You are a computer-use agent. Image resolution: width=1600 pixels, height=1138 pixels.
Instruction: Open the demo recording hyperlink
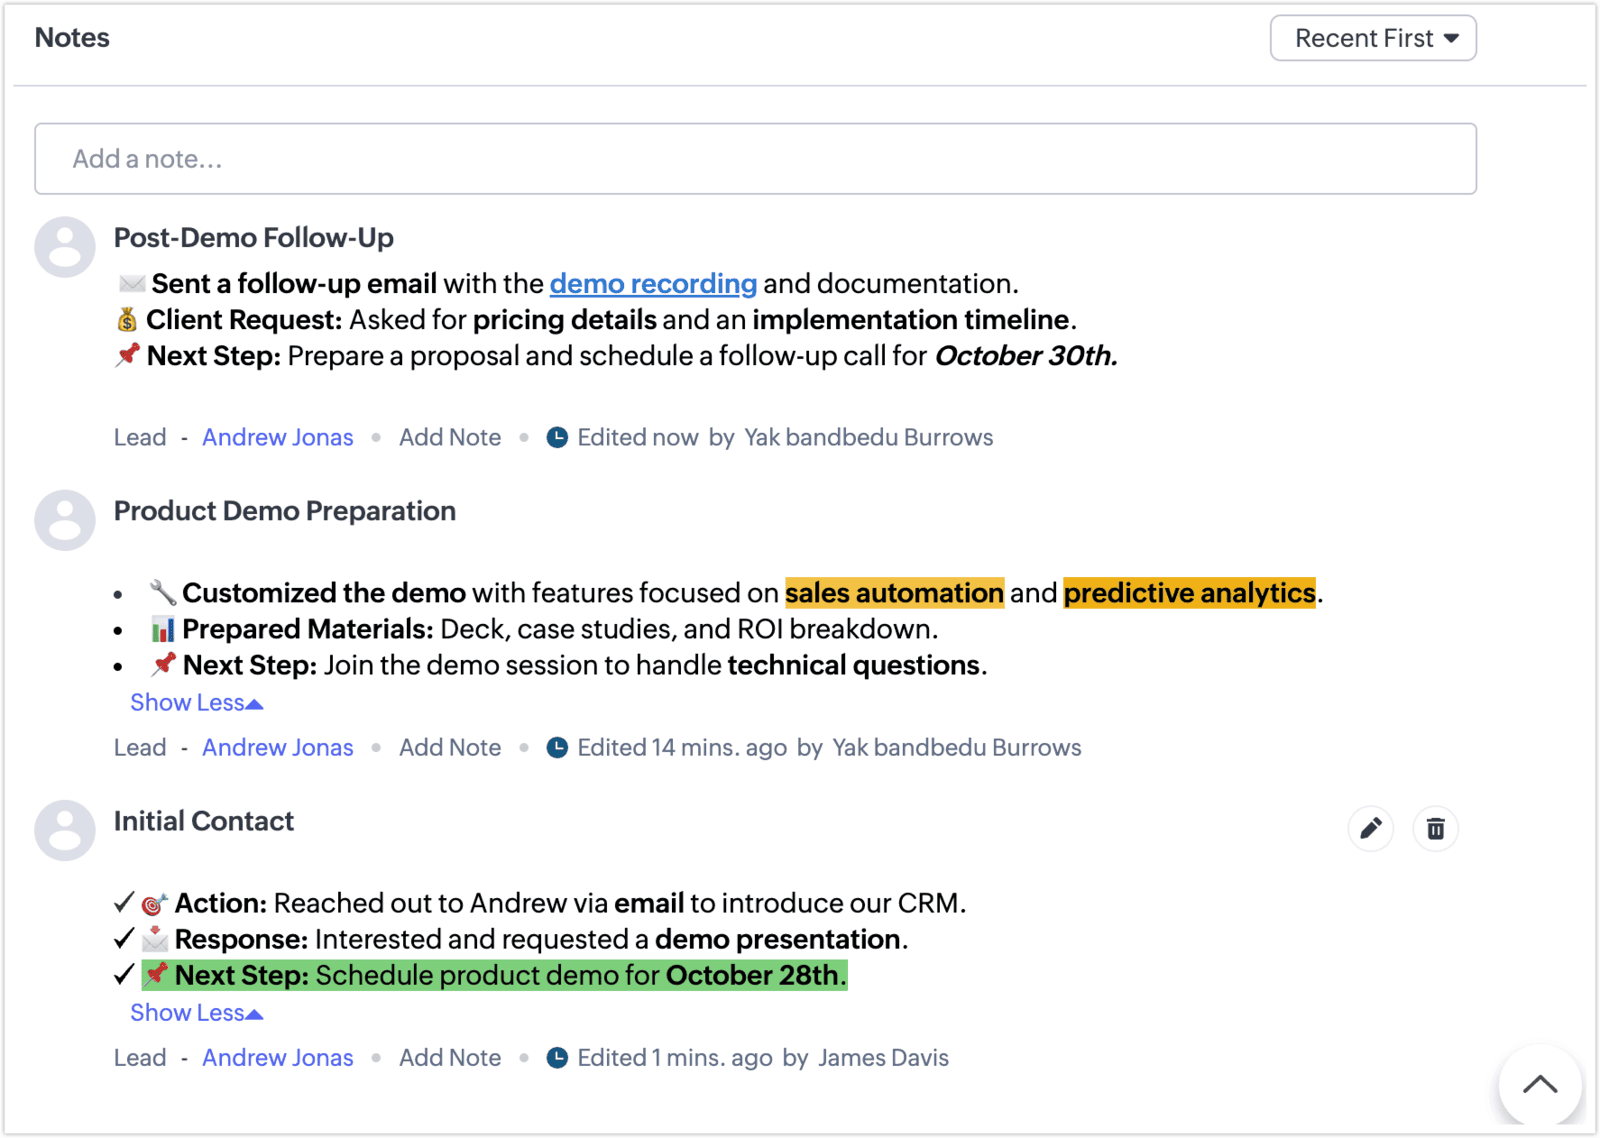tap(653, 284)
